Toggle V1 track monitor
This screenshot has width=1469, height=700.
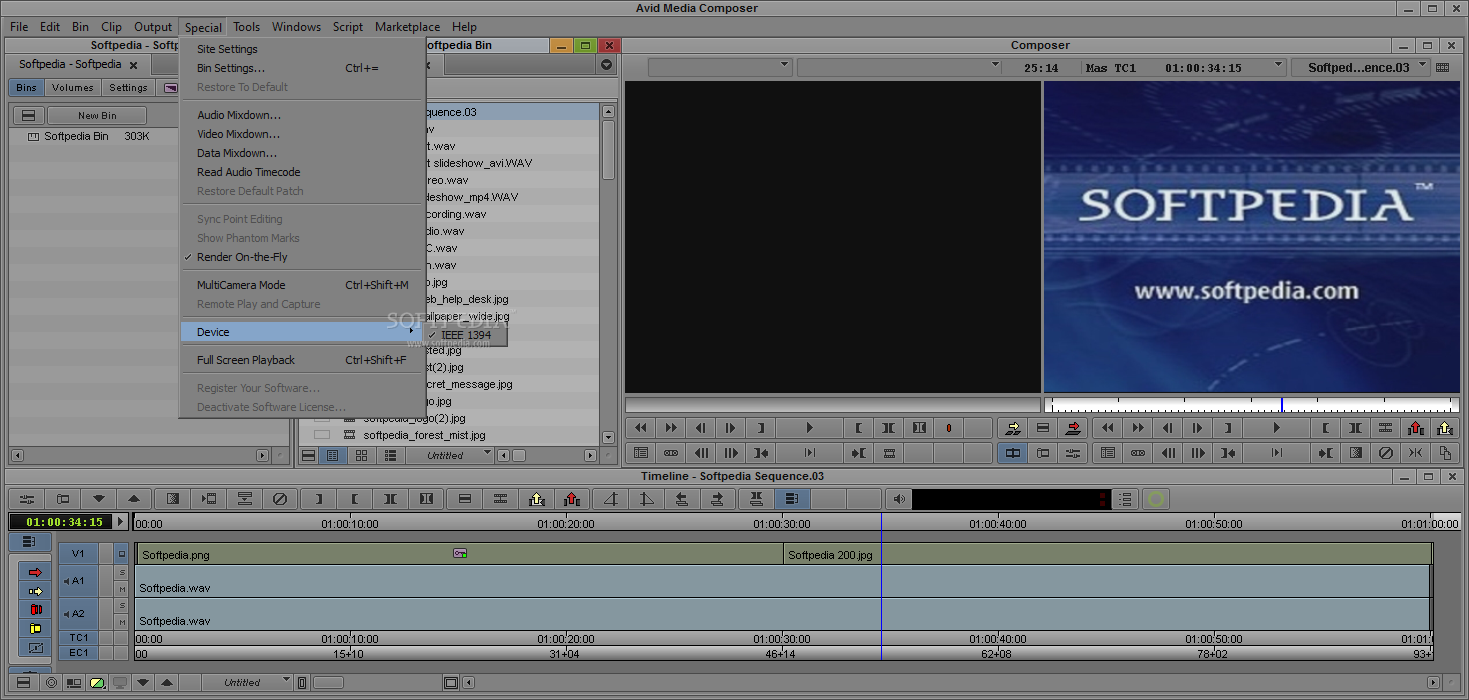(122, 553)
